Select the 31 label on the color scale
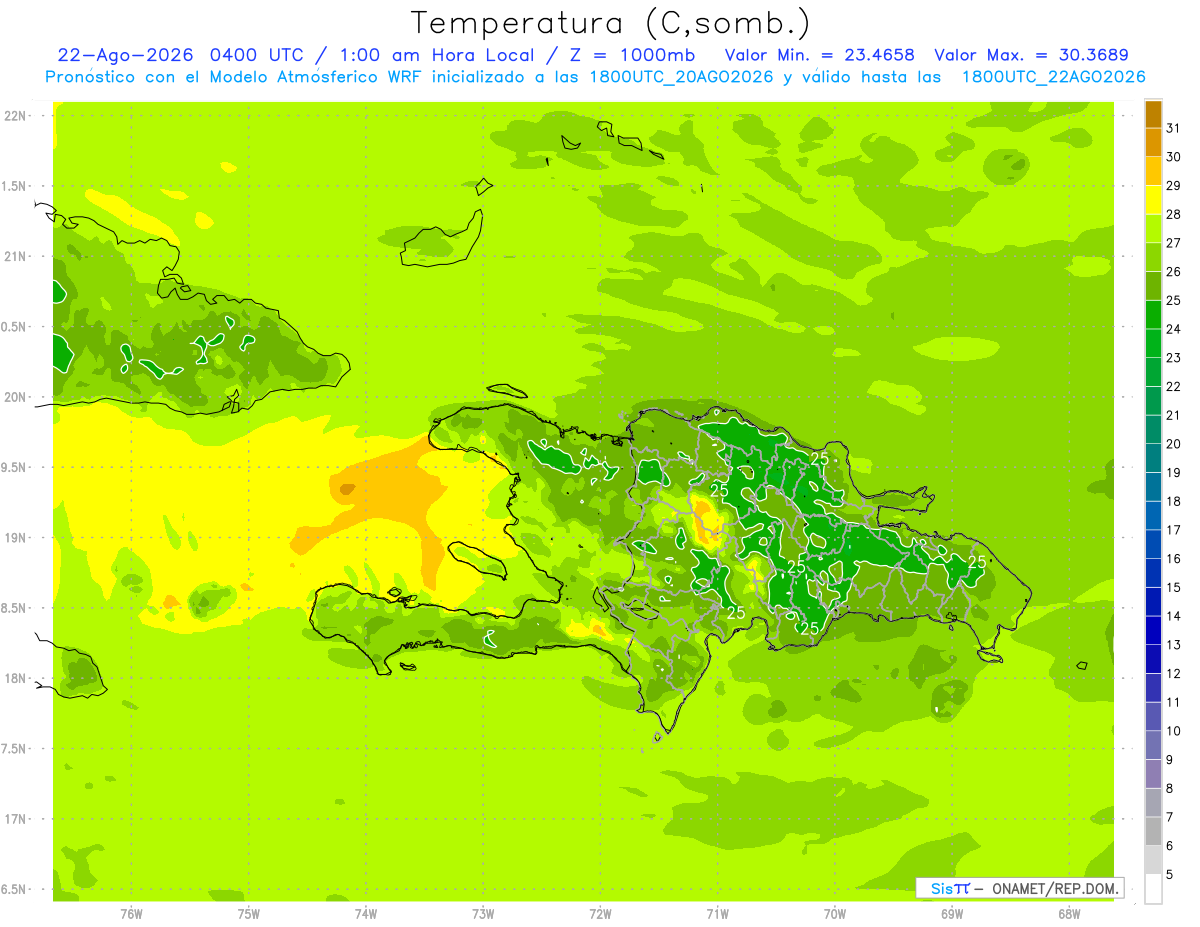The width and height of the screenshot is (1200, 927). [x=1173, y=127]
